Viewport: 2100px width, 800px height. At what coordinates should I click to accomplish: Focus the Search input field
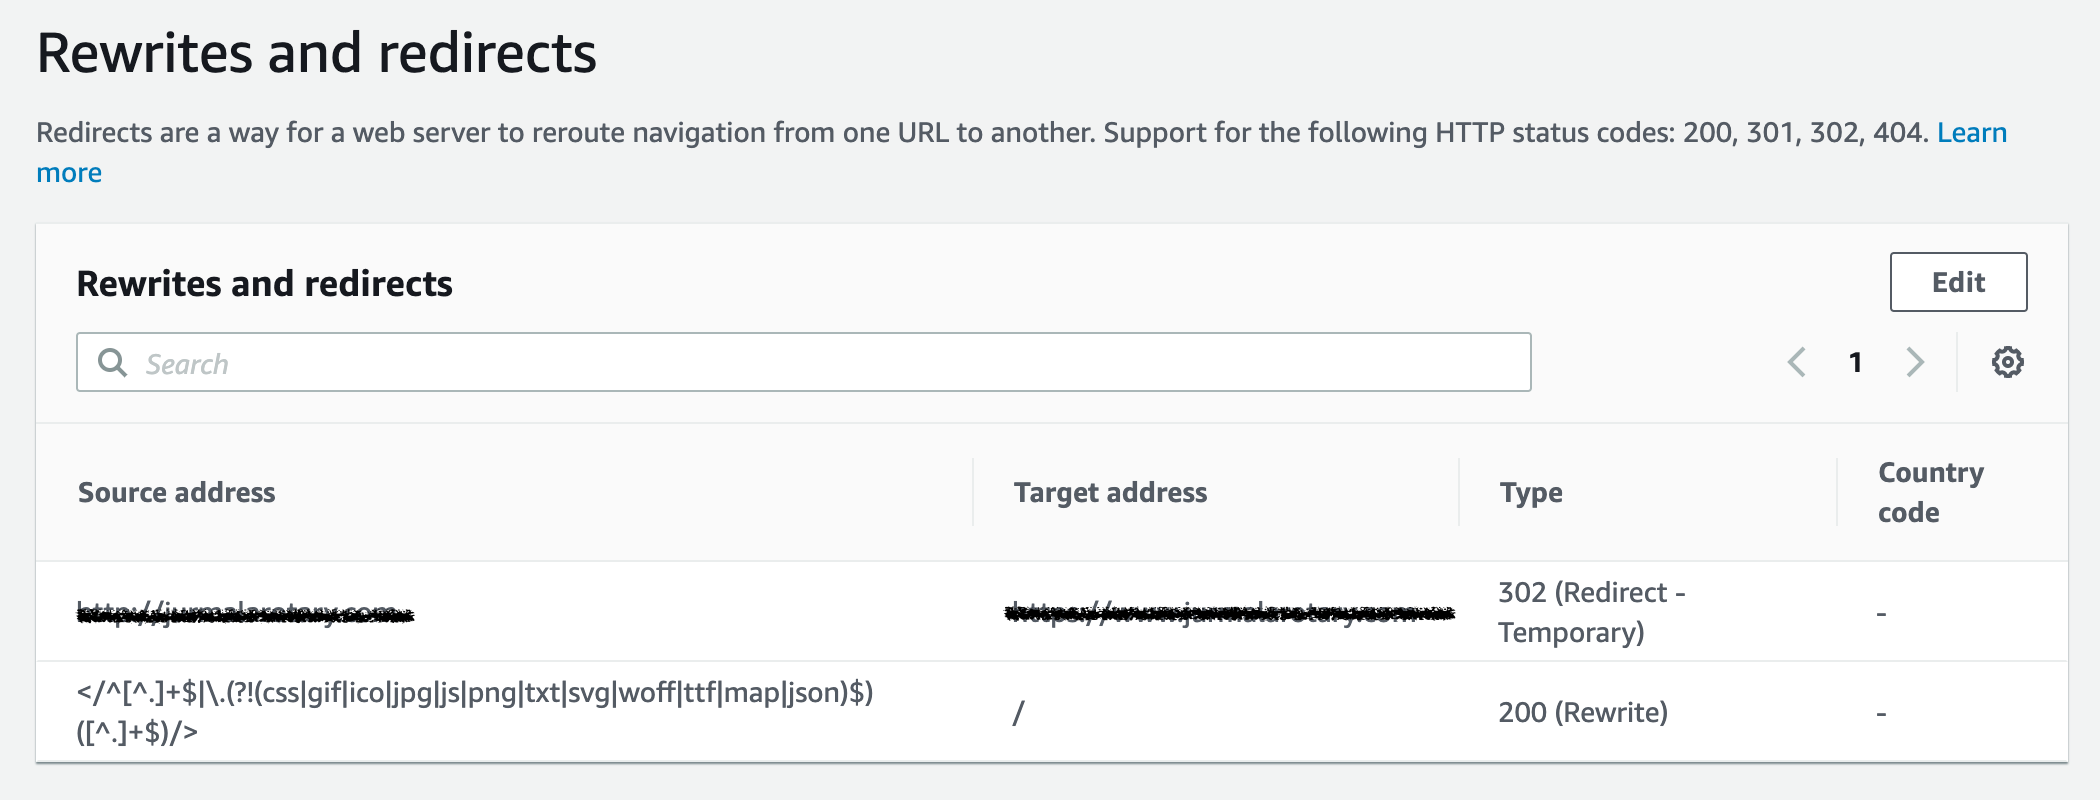(x=820, y=362)
